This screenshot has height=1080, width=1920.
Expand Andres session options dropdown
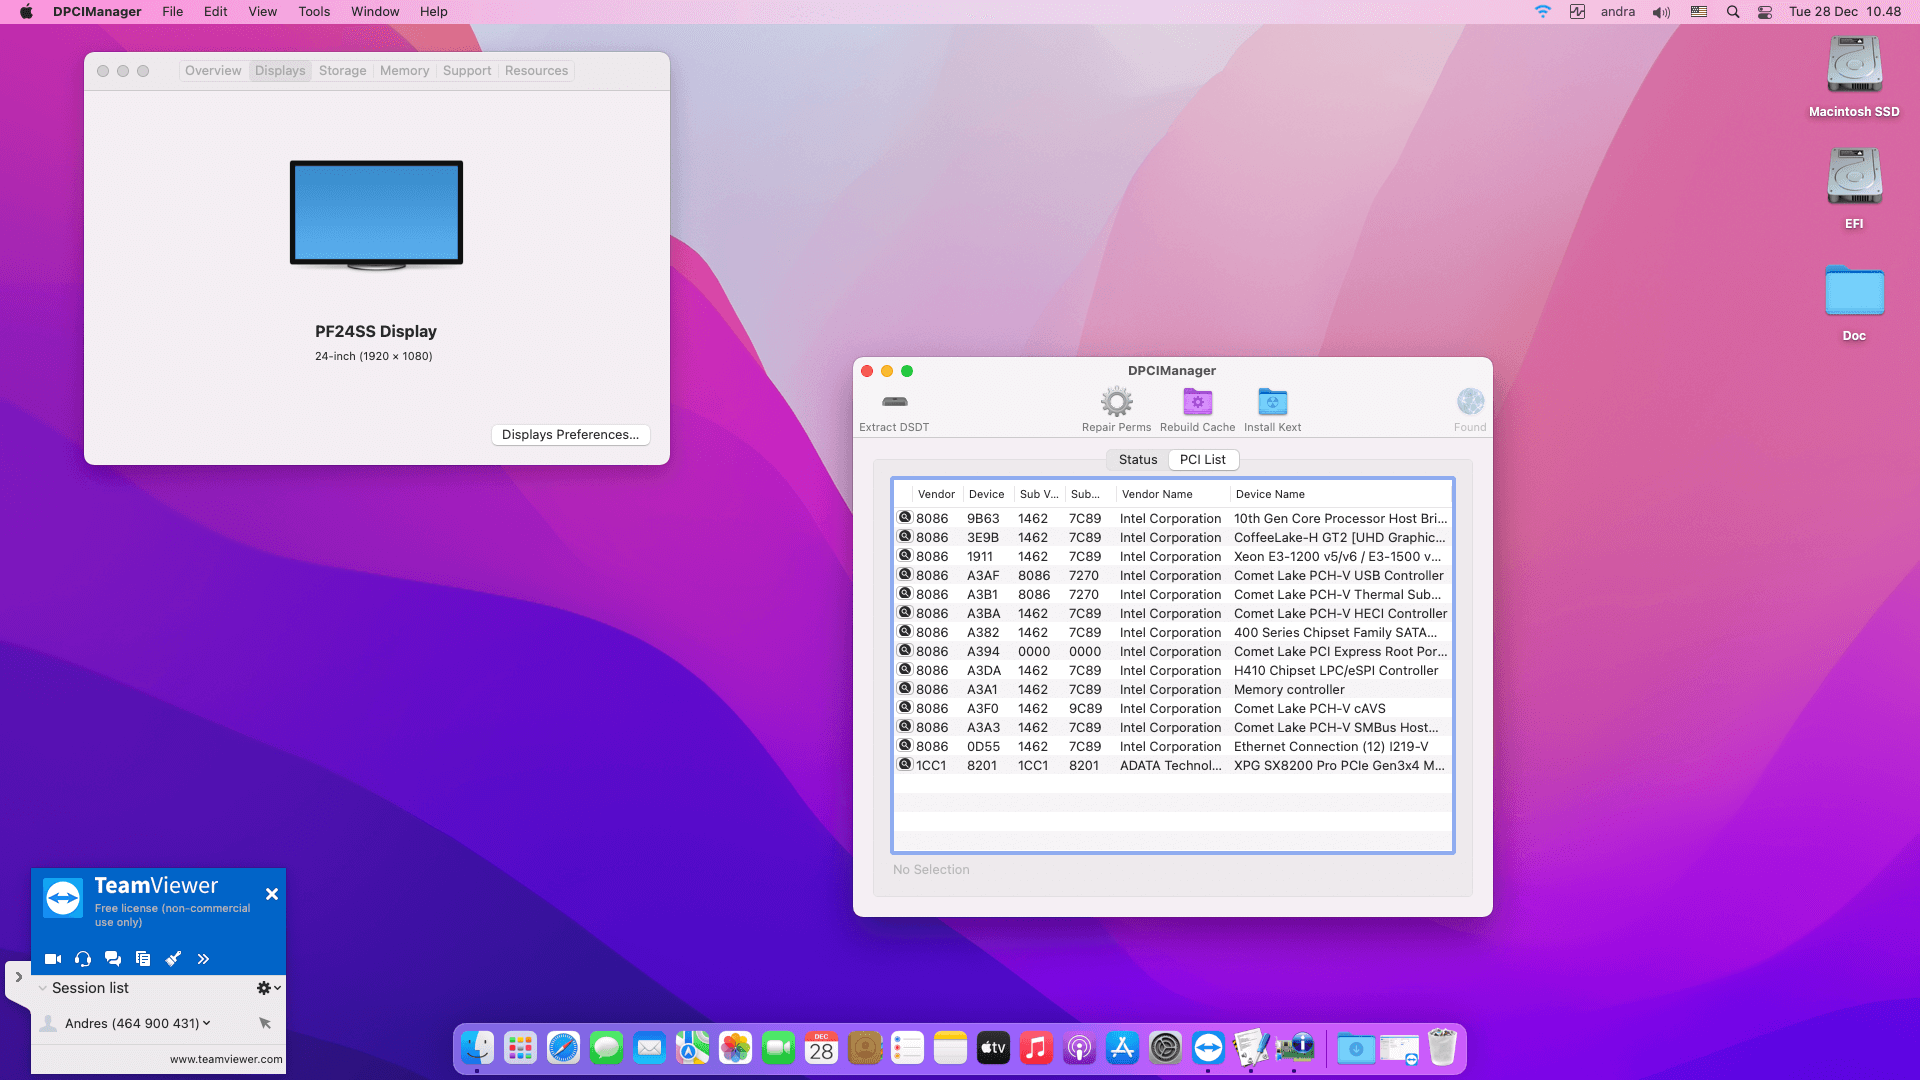[x=207, y=1023]
